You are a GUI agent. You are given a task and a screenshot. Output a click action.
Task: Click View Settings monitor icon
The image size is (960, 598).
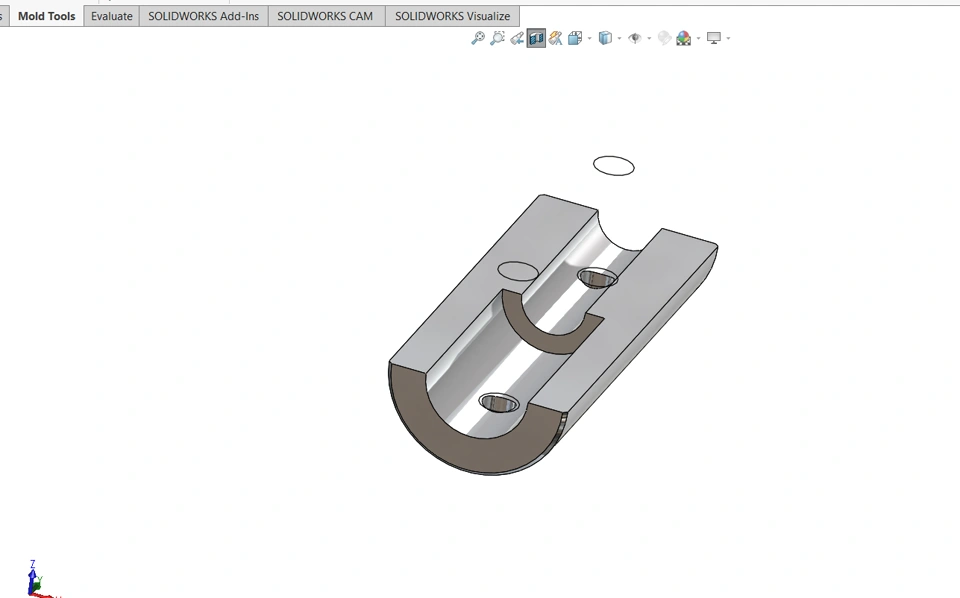(714, 39)
